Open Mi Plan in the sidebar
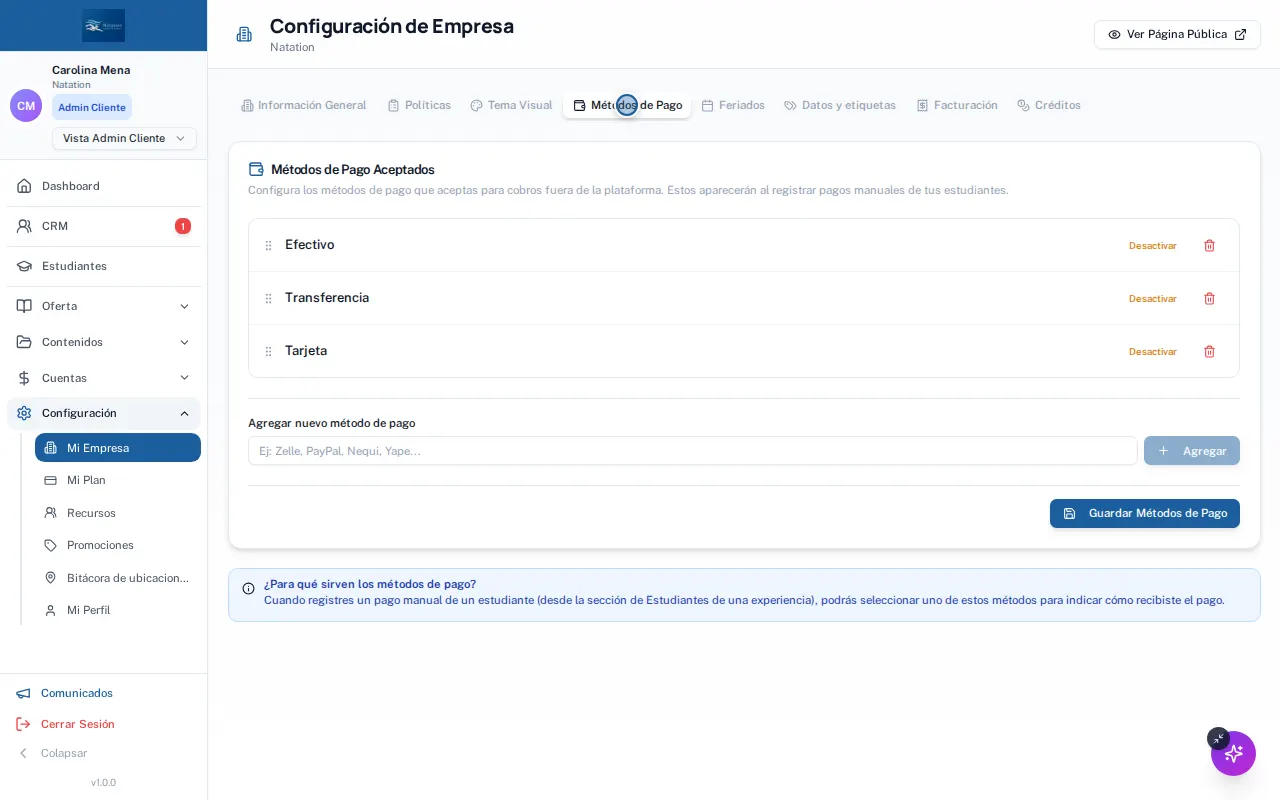This screenshot has width=1280, height=800. click(x=118, y=480)
